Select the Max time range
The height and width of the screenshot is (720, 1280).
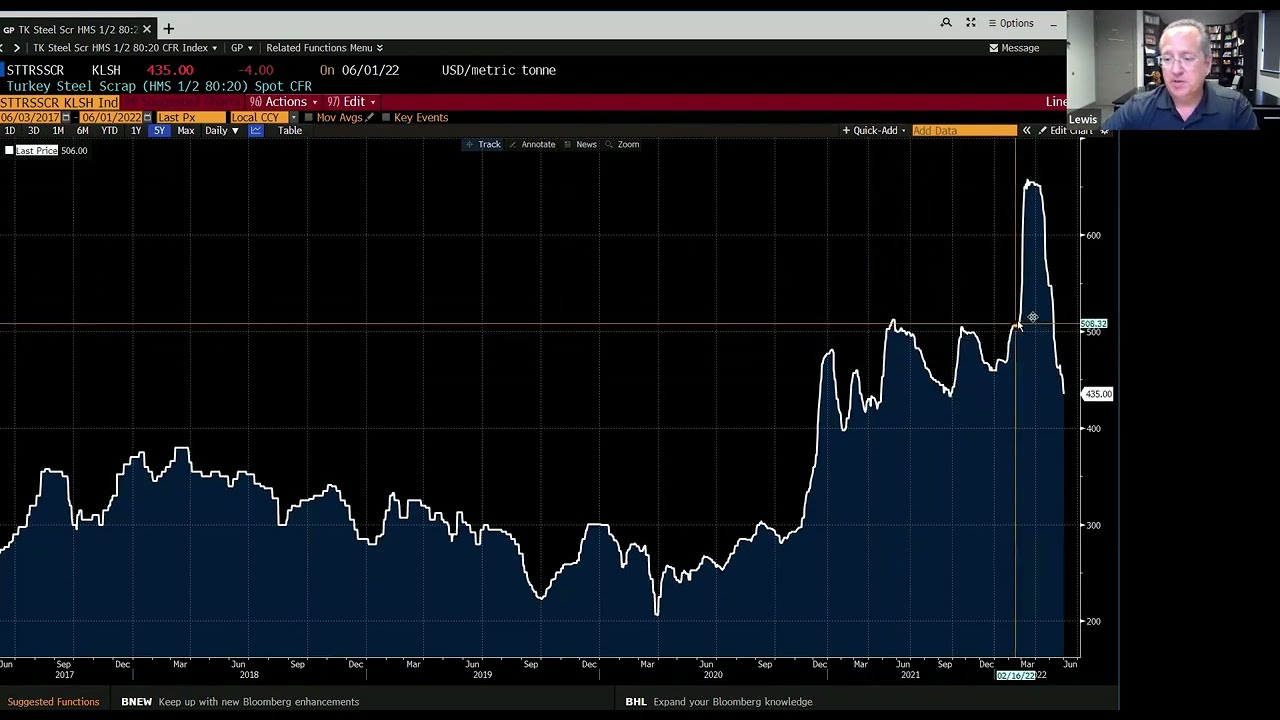point(185,131)
